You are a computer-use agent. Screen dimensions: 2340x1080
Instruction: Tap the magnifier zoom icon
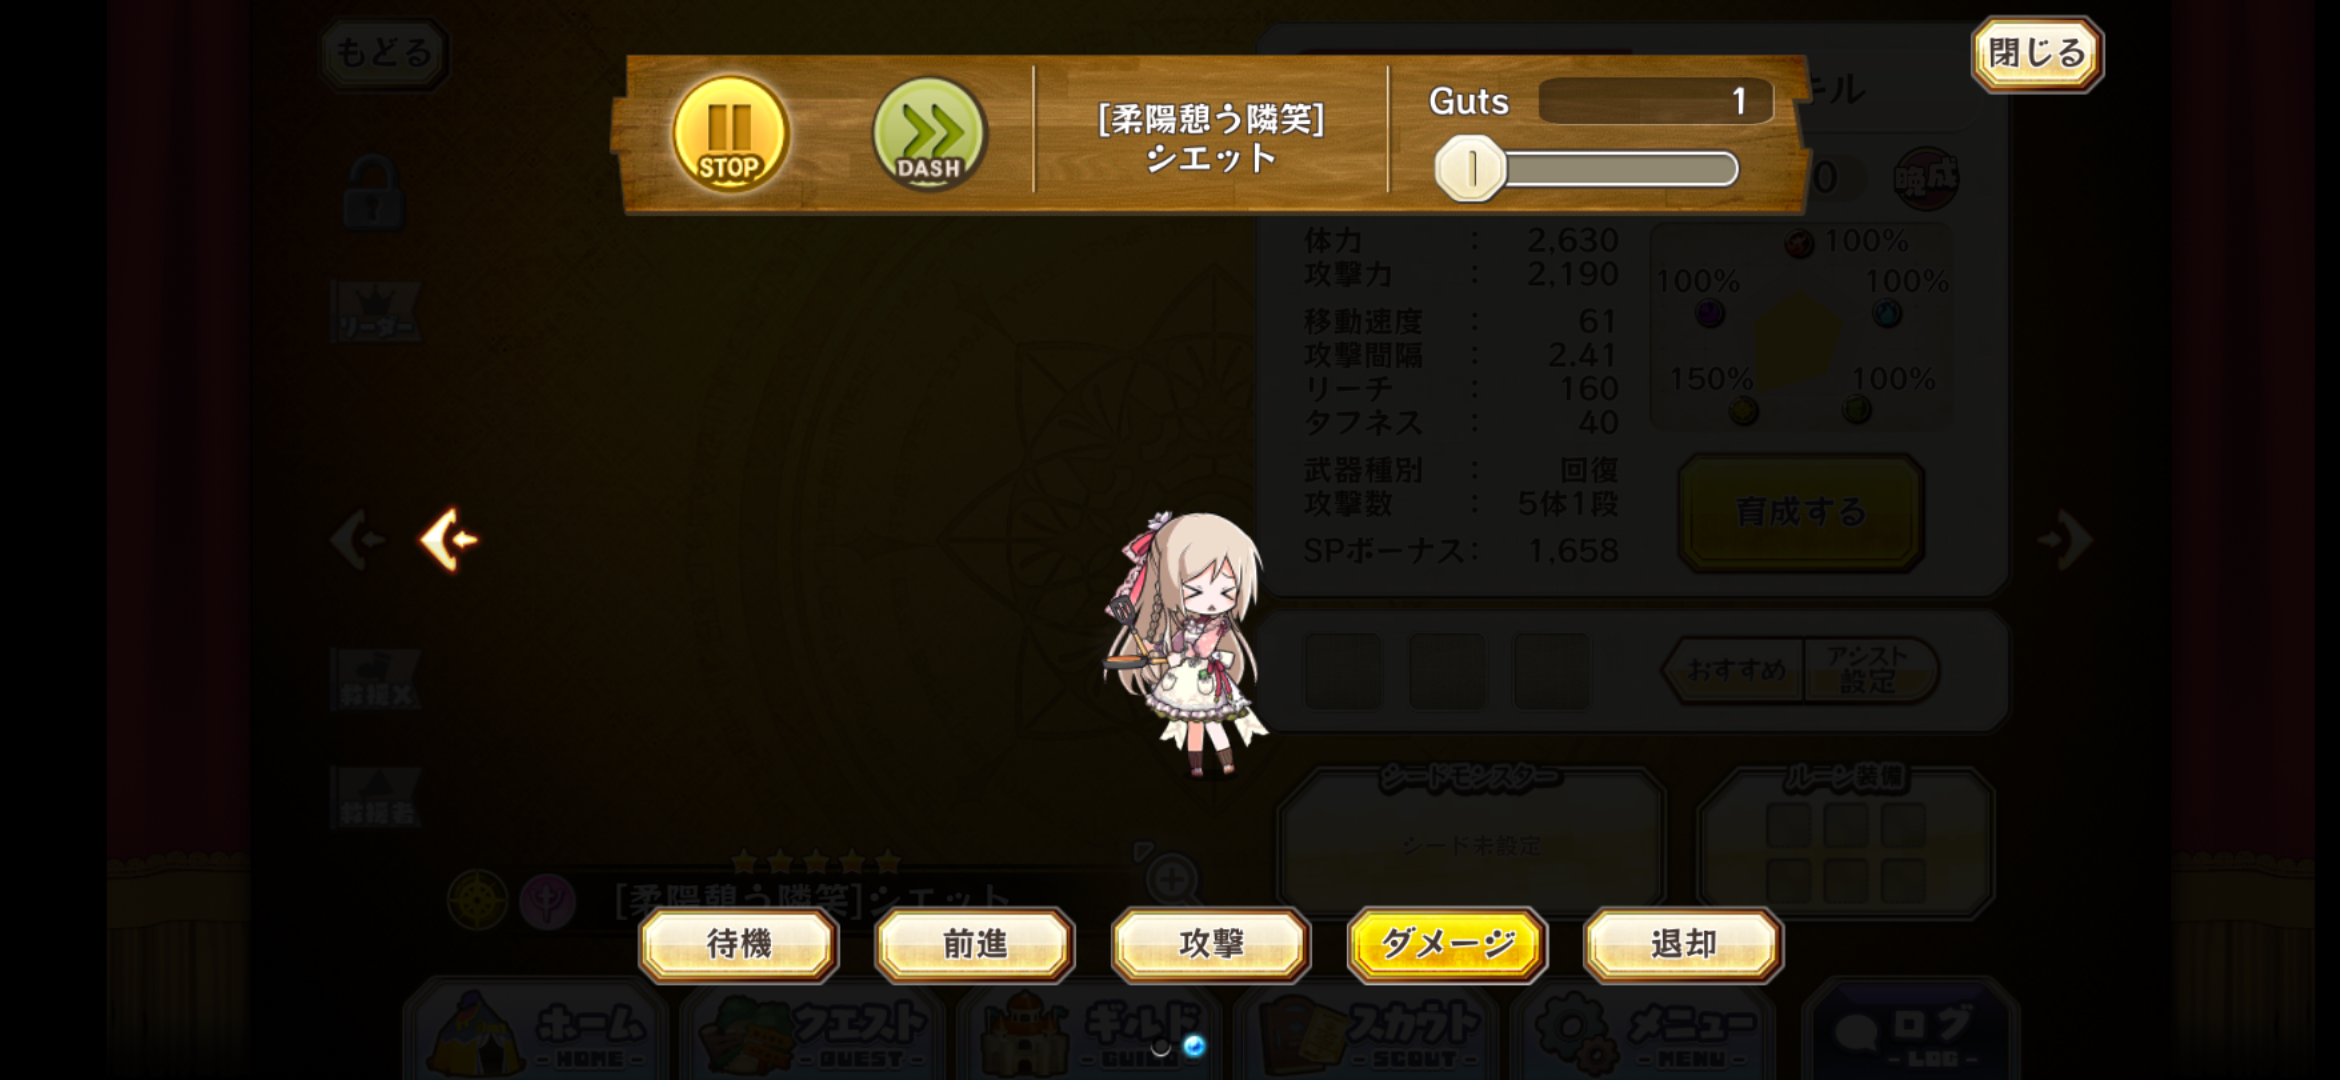(x=1171, y=881)
